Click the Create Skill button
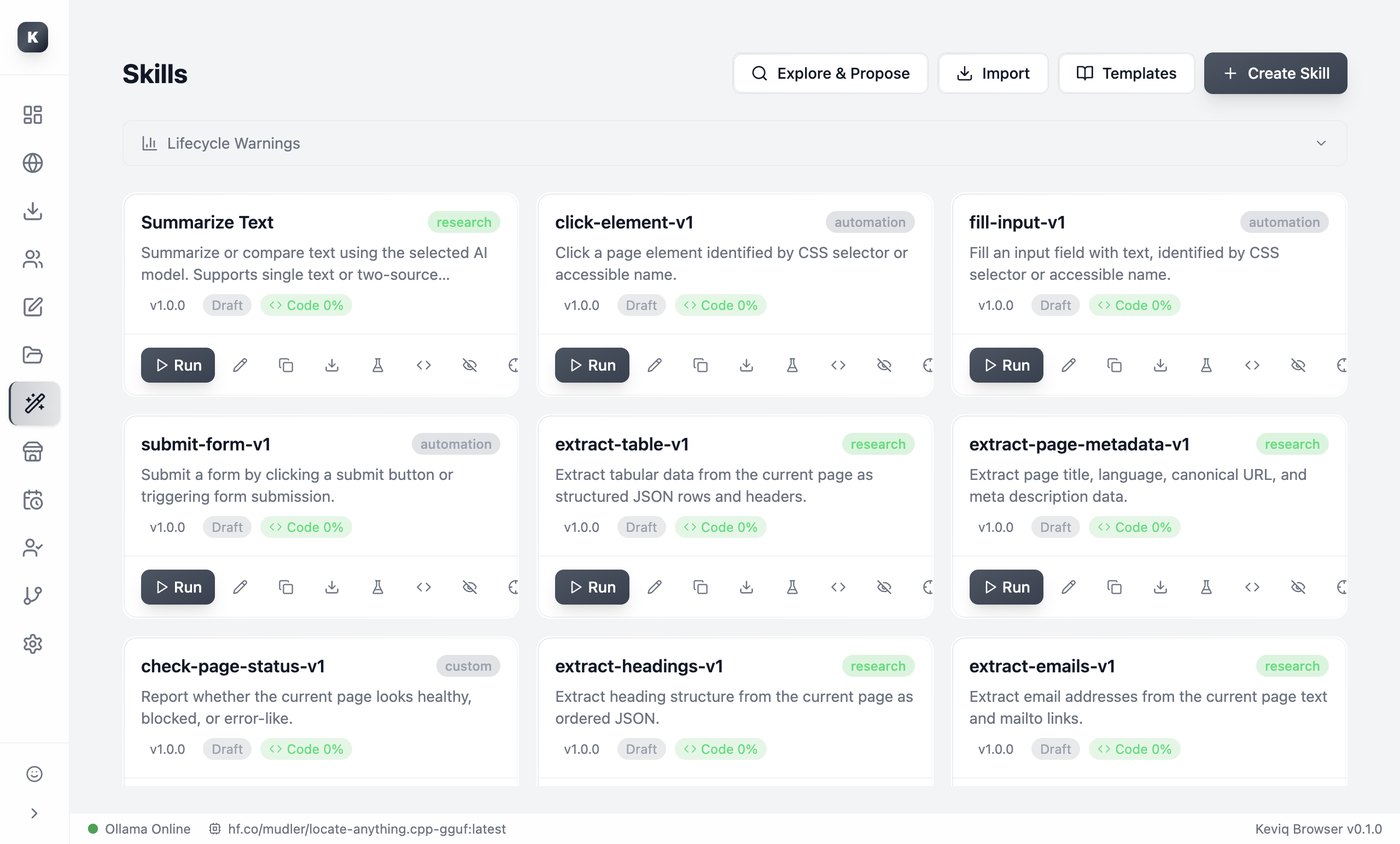The image size is (1400, 844). (1275, 73)
